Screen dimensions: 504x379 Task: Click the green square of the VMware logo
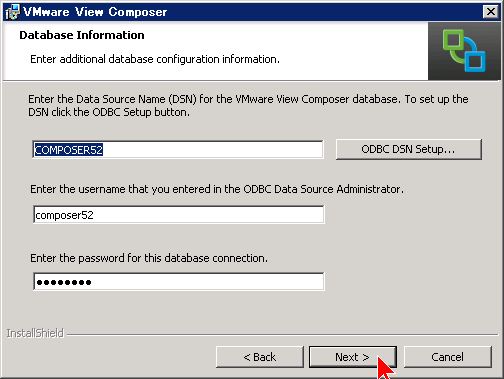(x=453, y=41)
